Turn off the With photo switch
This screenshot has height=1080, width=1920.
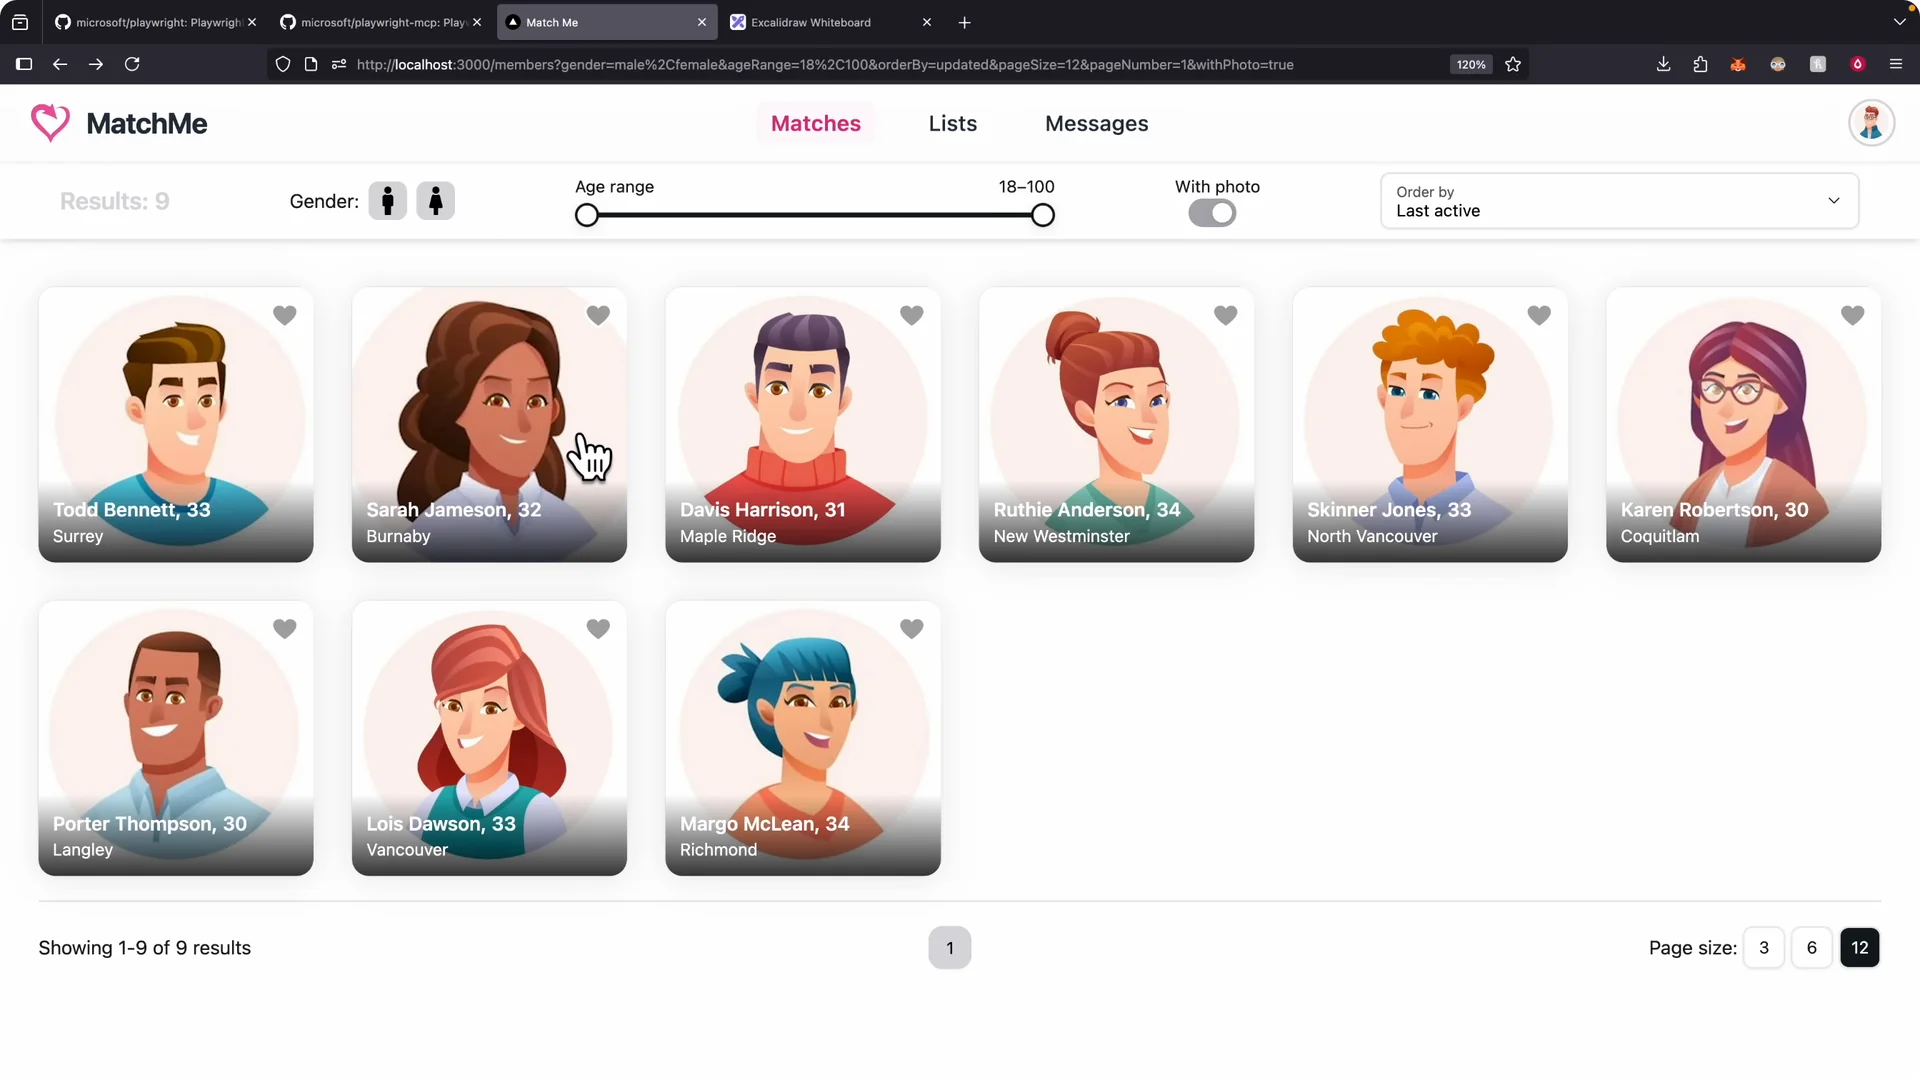tap(1212, 213)
